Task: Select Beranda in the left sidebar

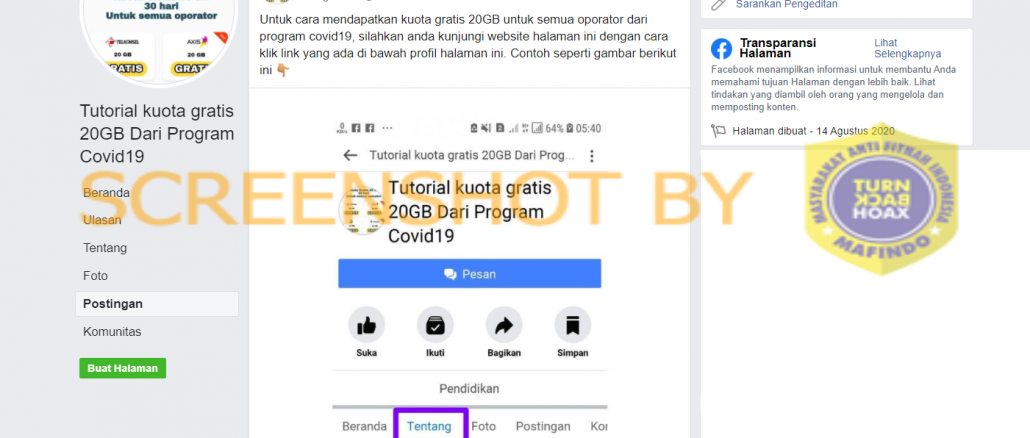Action: (106, 193)
